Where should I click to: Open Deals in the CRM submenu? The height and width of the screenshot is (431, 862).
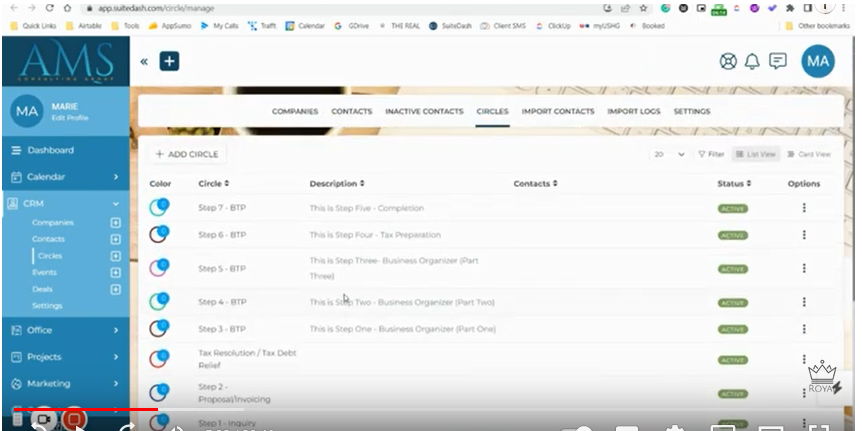coord(42,289)
